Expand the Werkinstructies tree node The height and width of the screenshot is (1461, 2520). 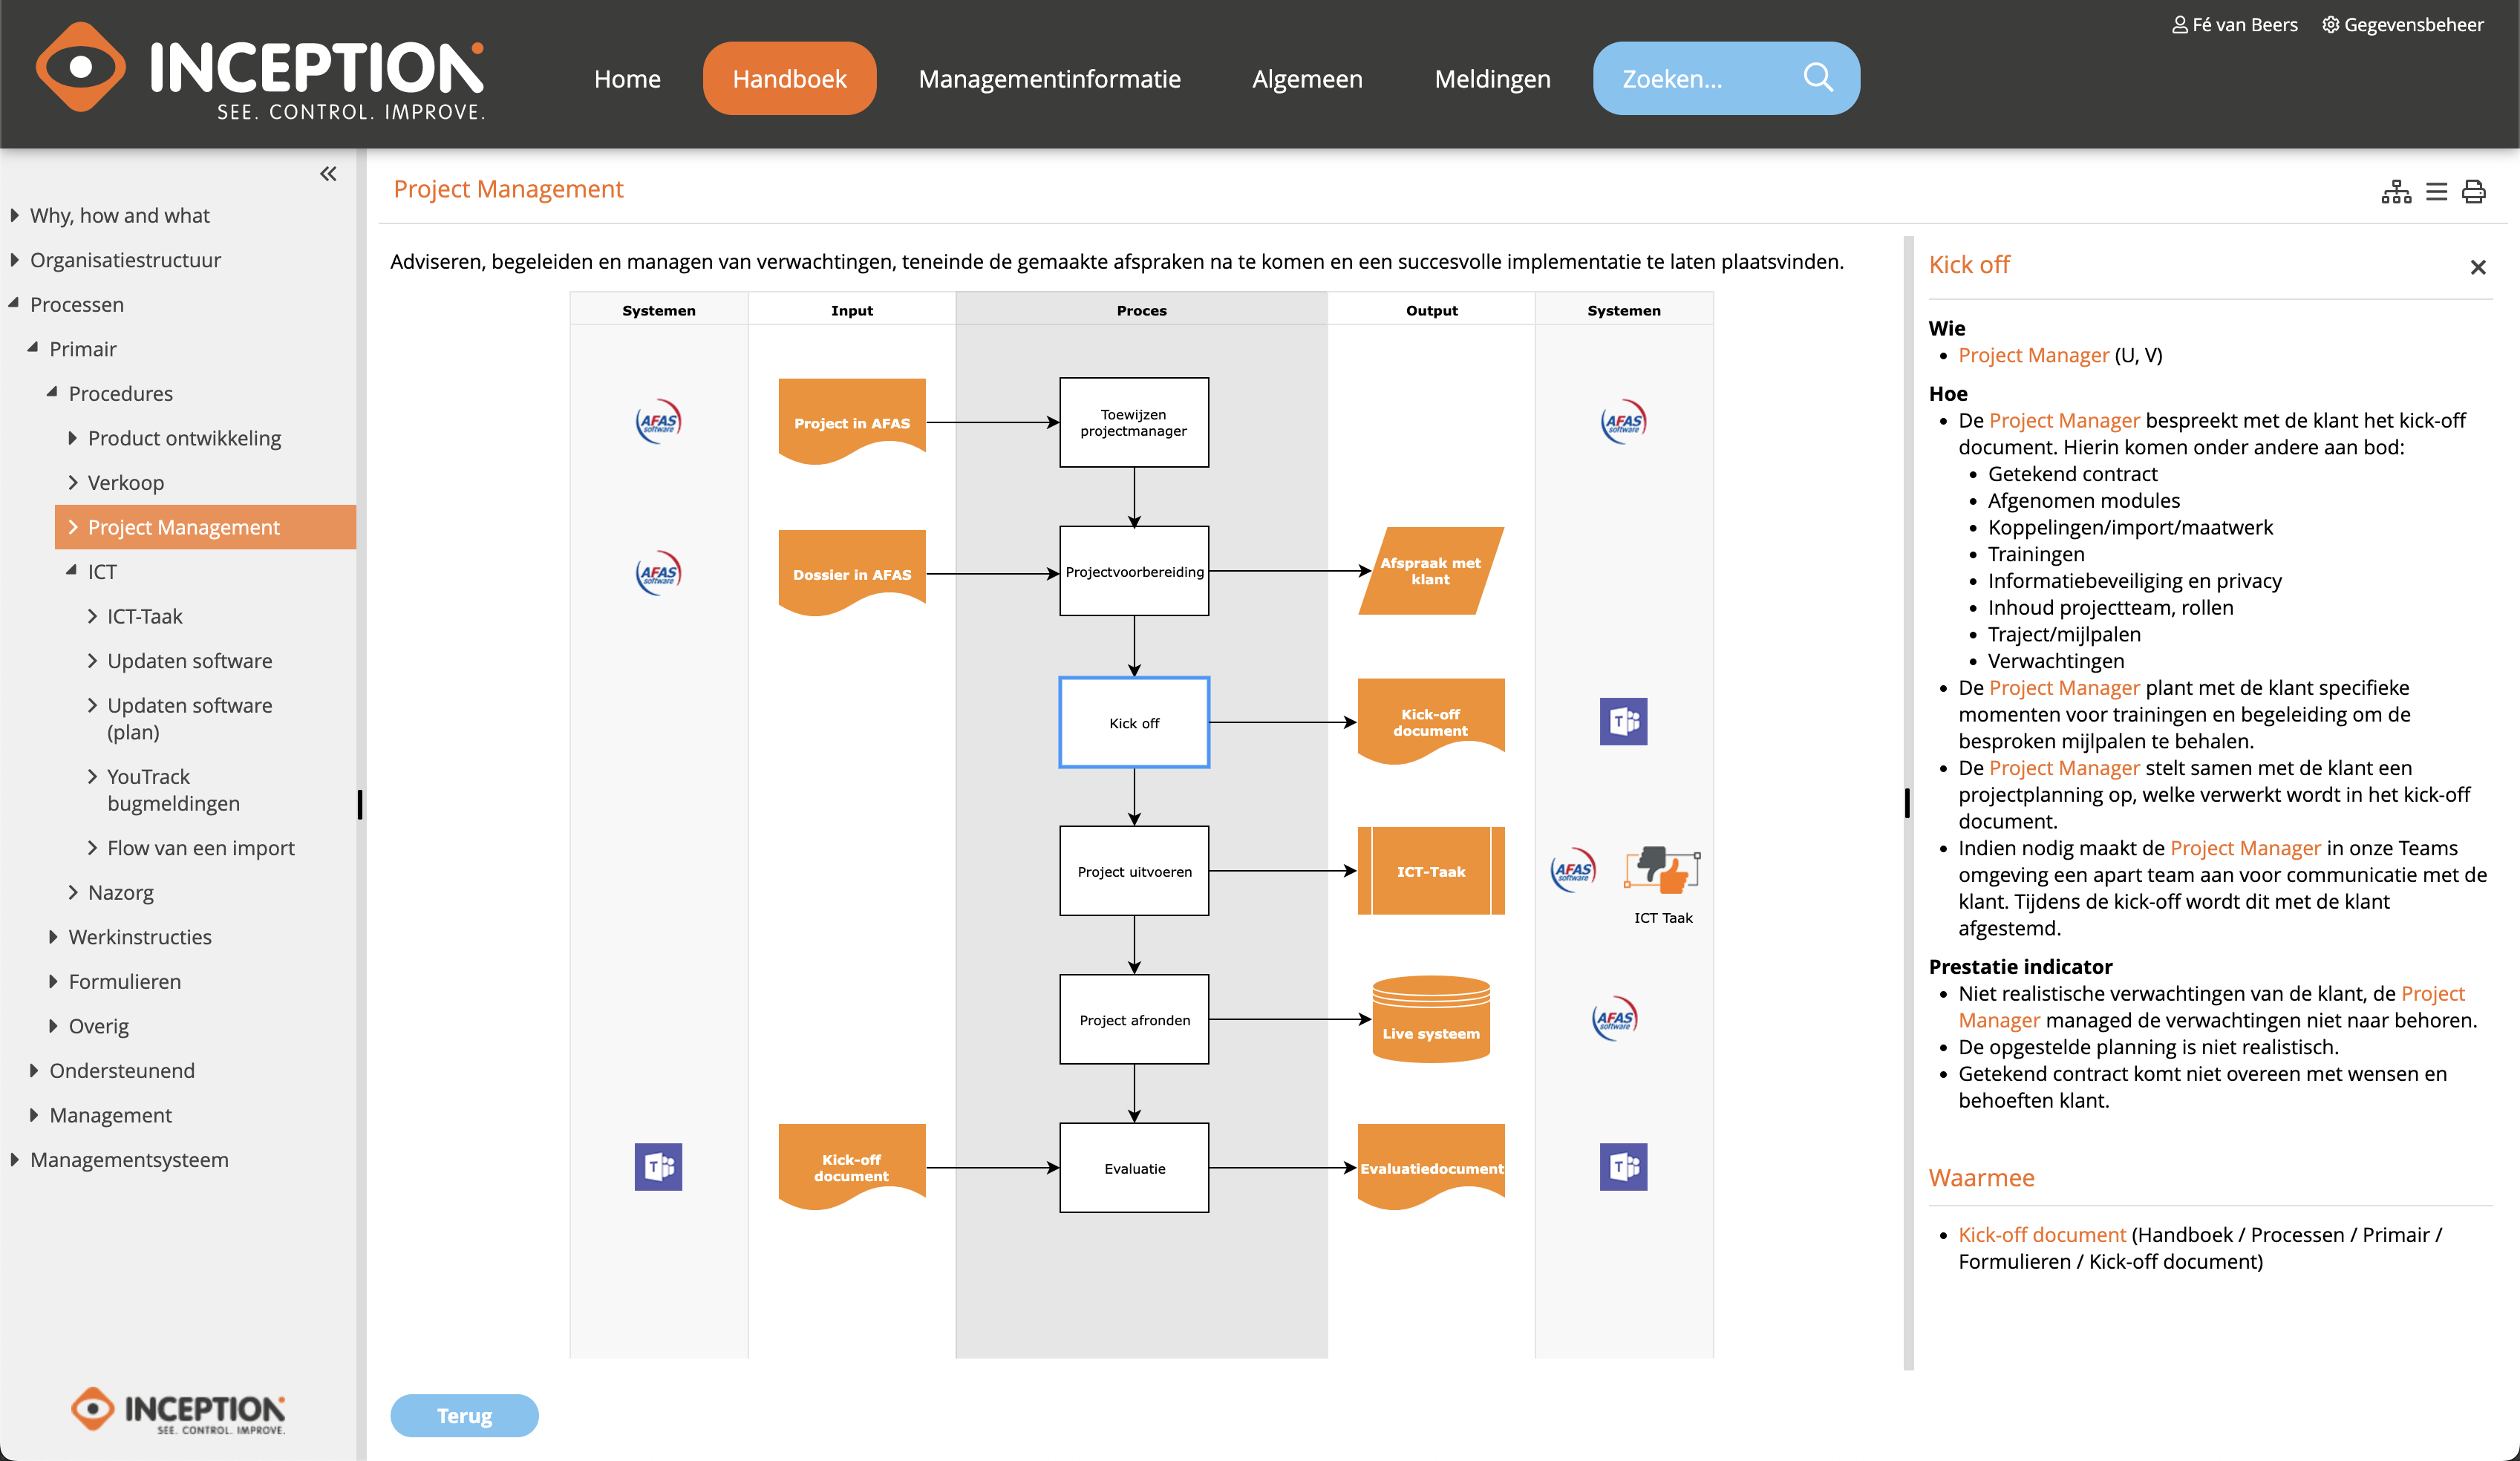tap(53, 937)
